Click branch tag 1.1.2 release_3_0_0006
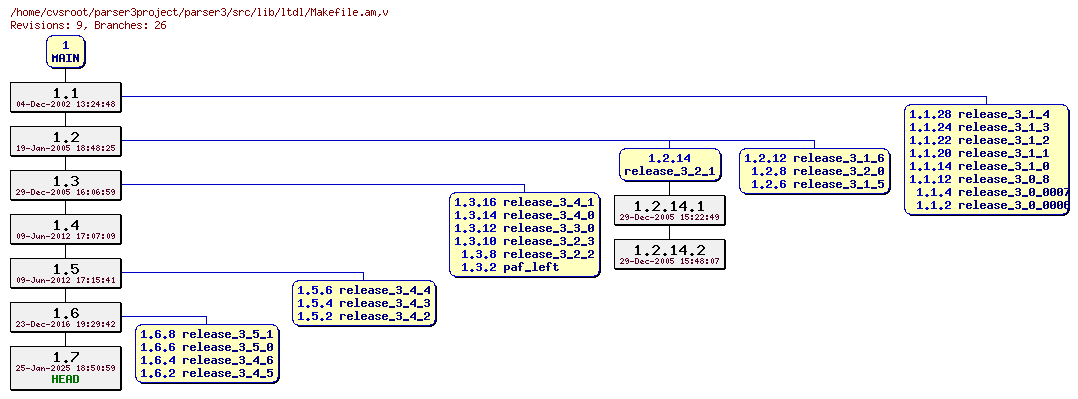 (993, 206)
